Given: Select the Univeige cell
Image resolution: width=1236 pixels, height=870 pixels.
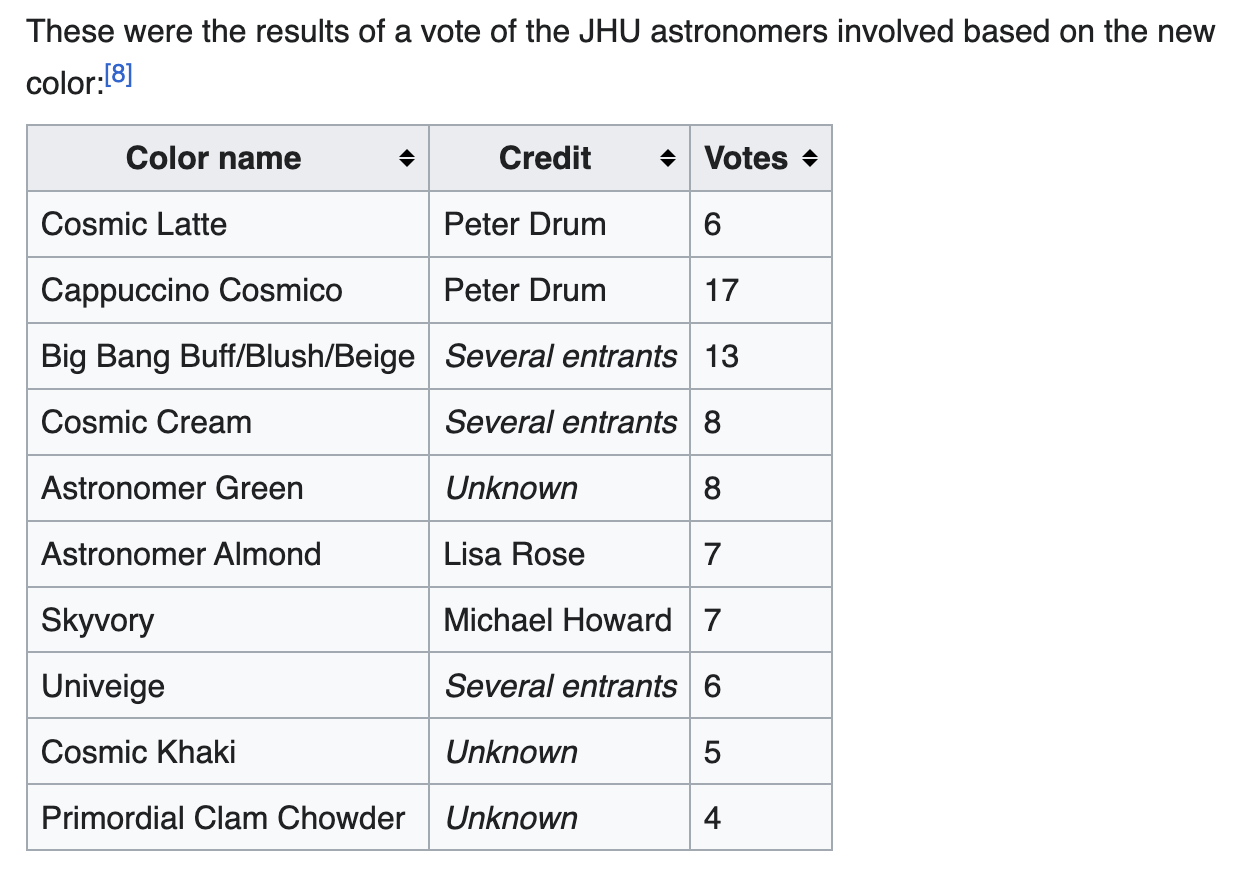Looking at the screenshot, I should [103, 686].
